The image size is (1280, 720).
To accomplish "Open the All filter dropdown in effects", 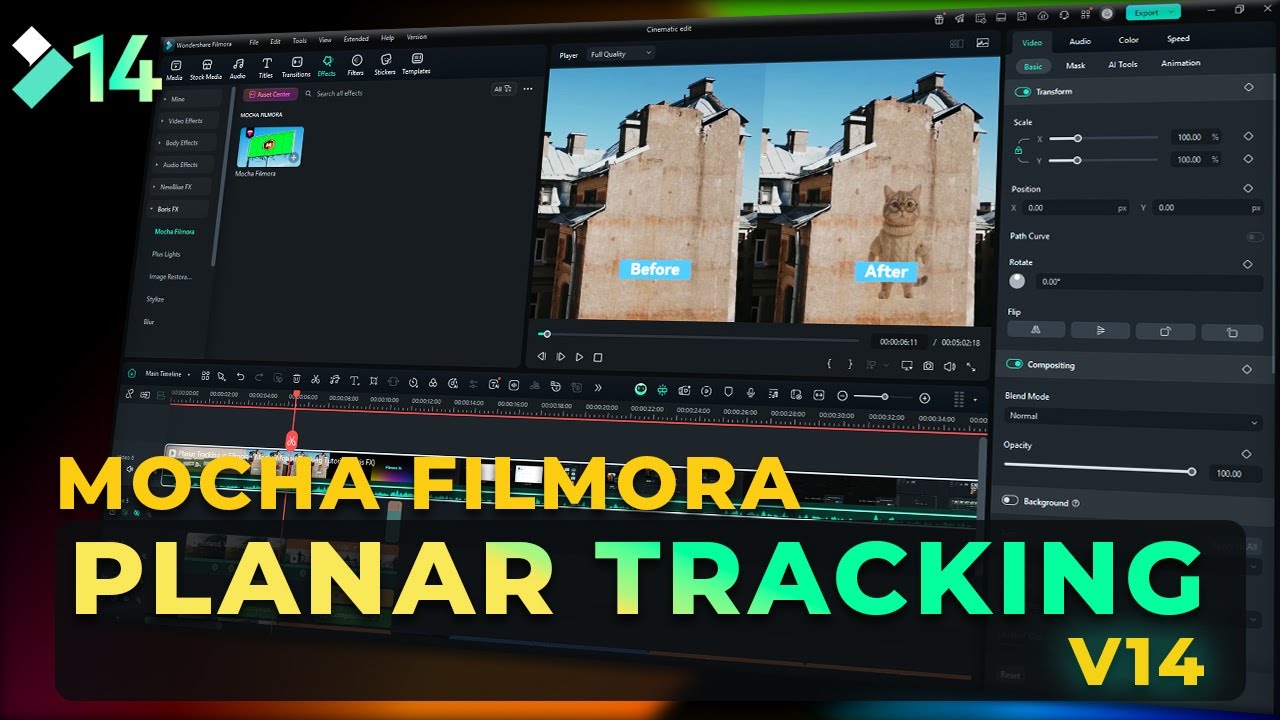I will click(x=503, y=88).
